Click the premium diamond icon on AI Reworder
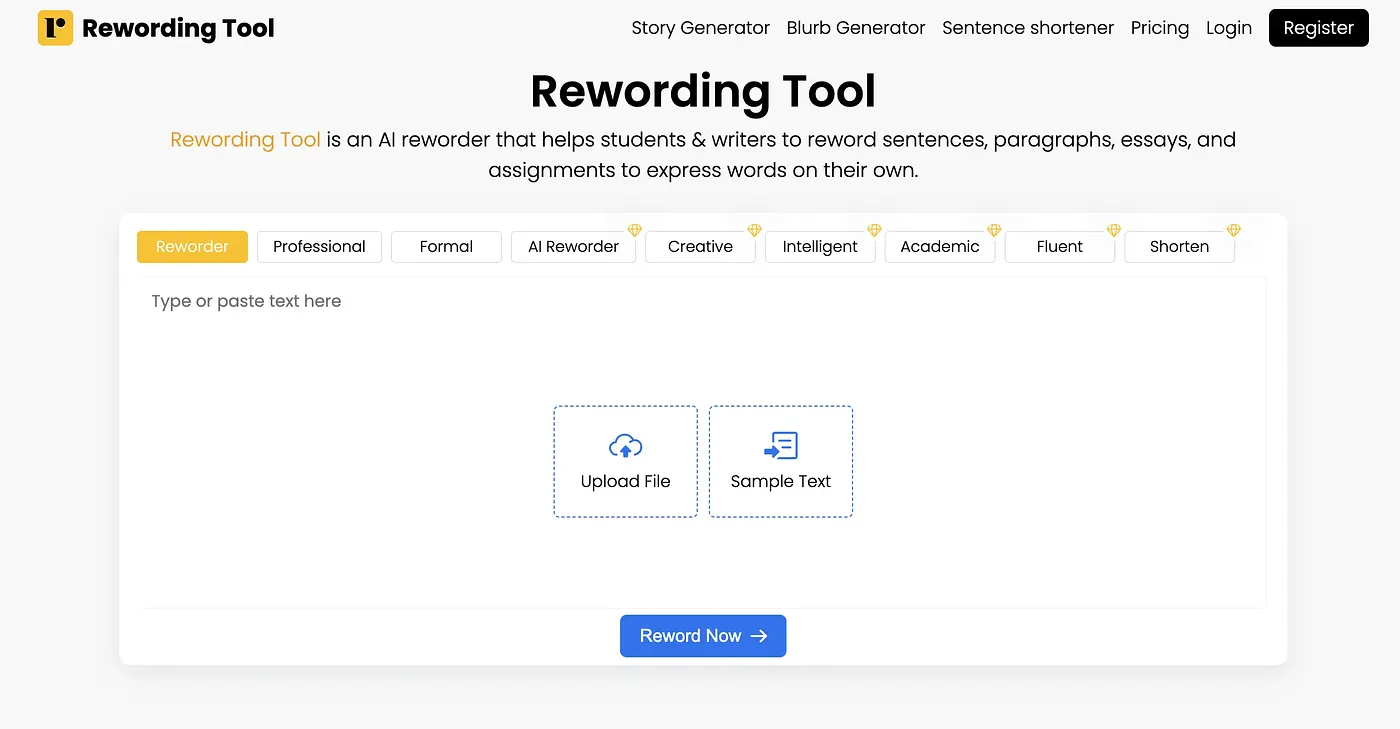 [634, 231]
